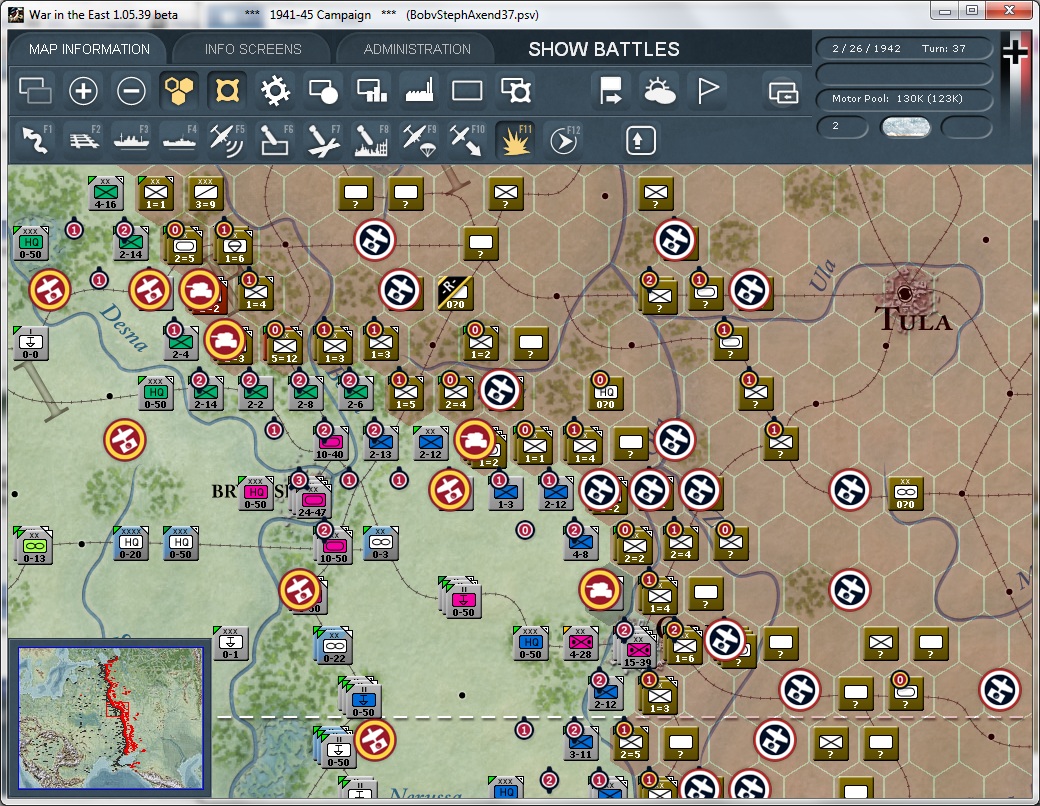The image size is (1040, 806).
Task: Select the F3 naval transport icon
Action: 131,140
